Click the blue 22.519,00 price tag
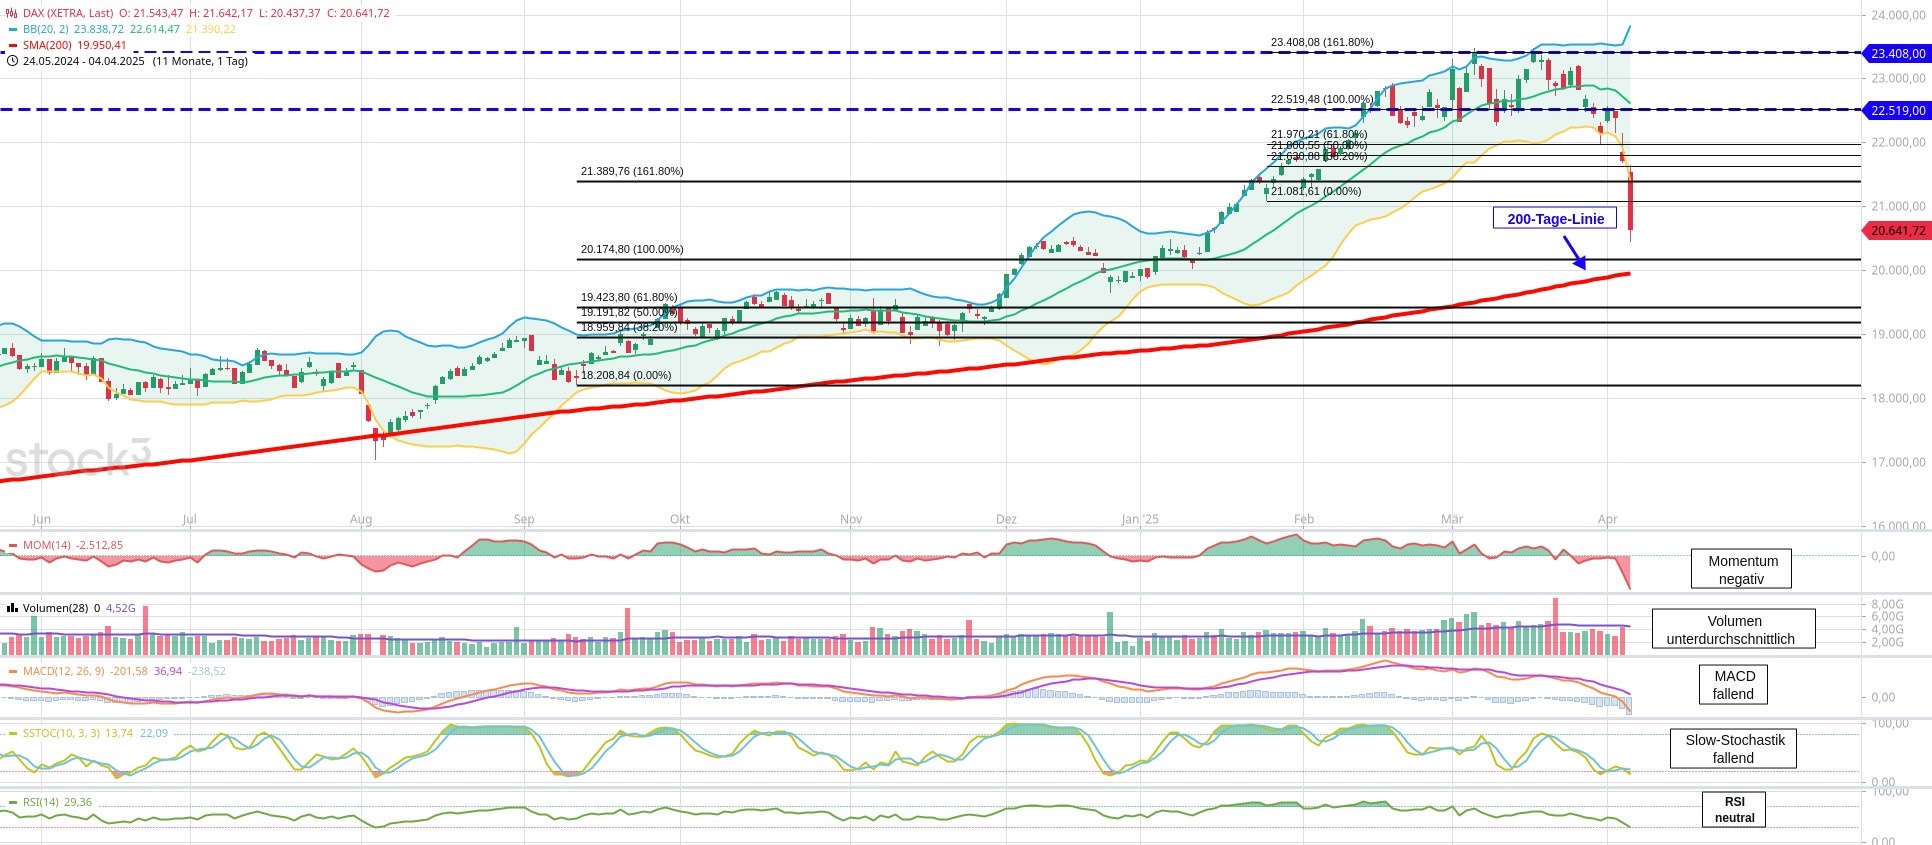This screenshot has width=1932, height=845. coord(1897,111)
